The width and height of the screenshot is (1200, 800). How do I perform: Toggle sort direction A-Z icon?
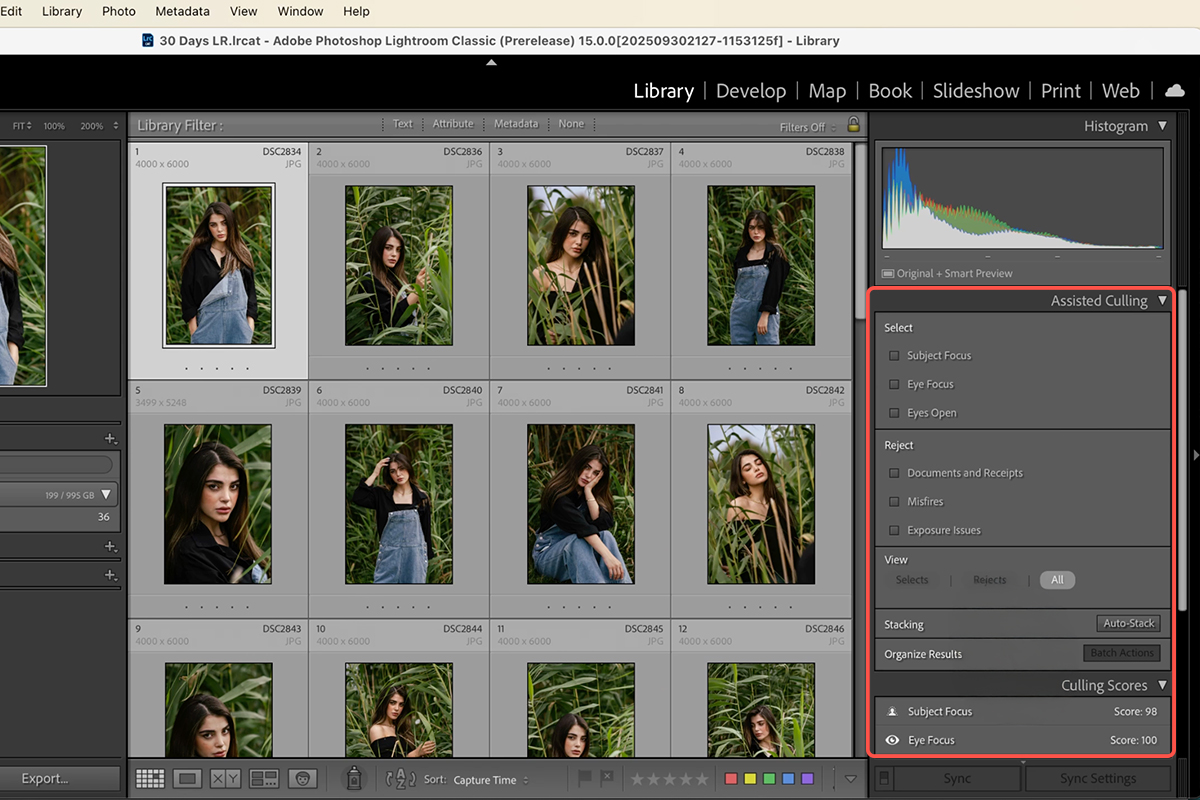click(400, 778)
